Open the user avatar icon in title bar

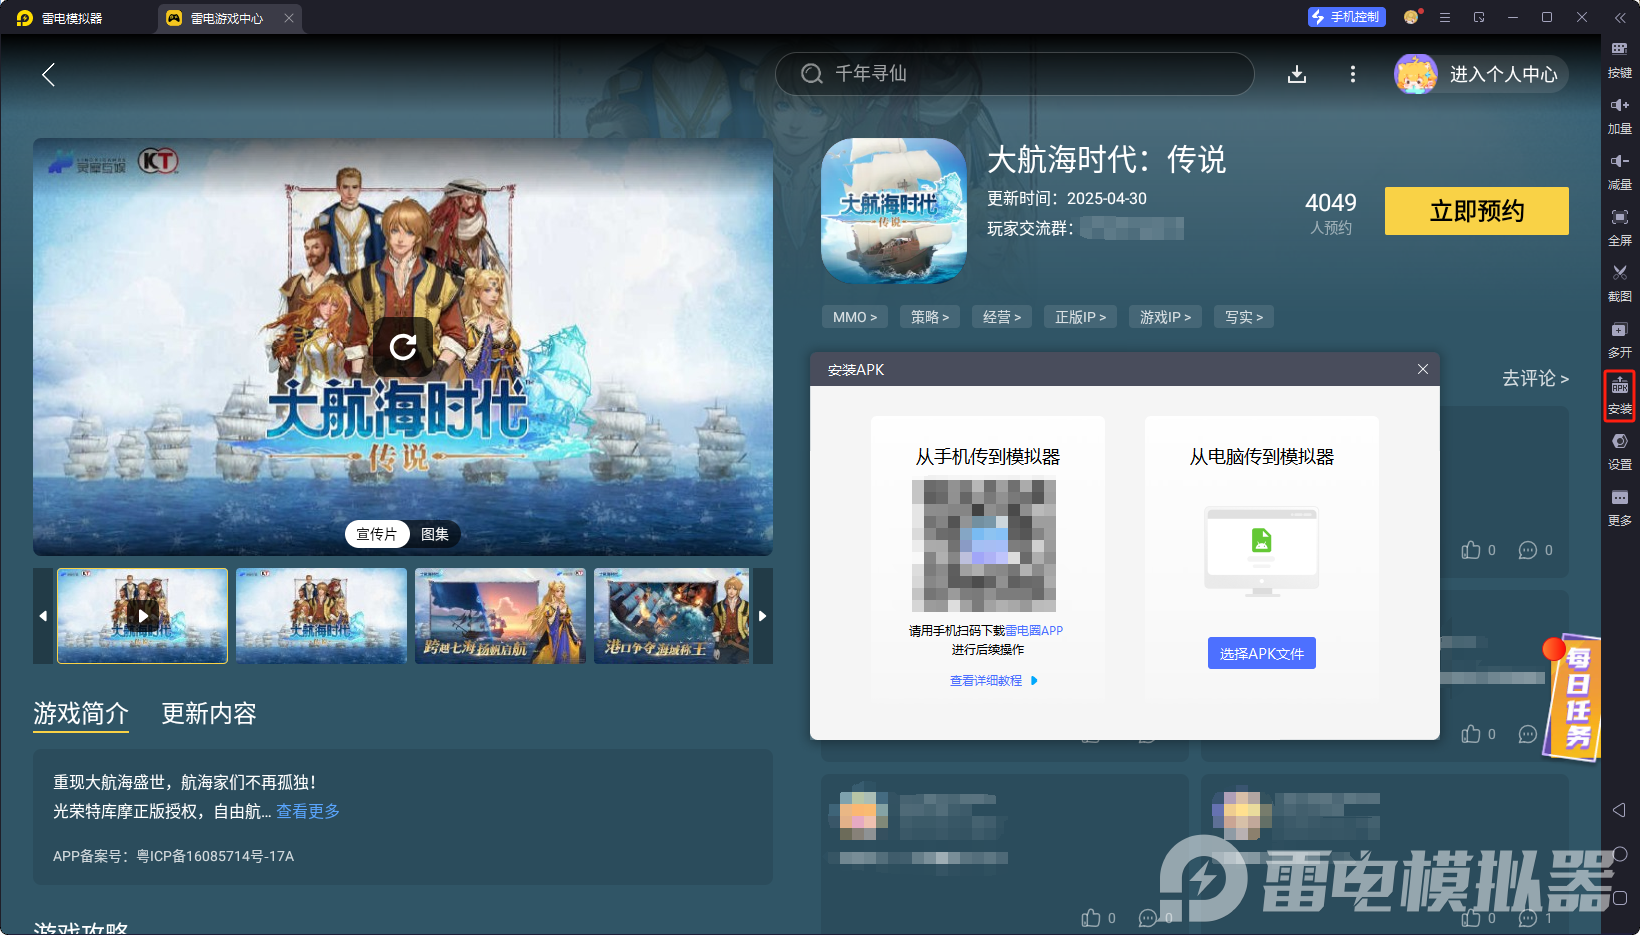[1411, 17]
